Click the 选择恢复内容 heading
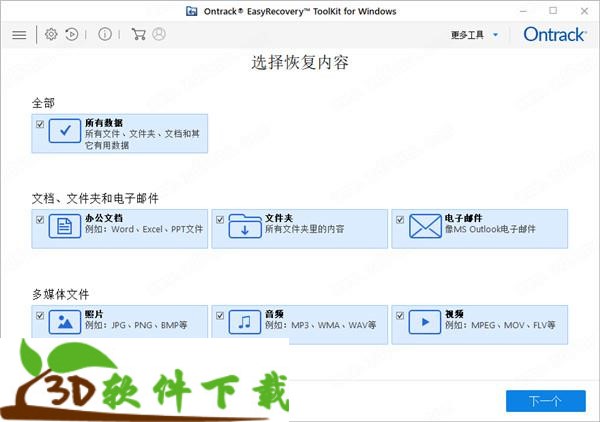Screen dimensions: 600x422 pos(300,62)
